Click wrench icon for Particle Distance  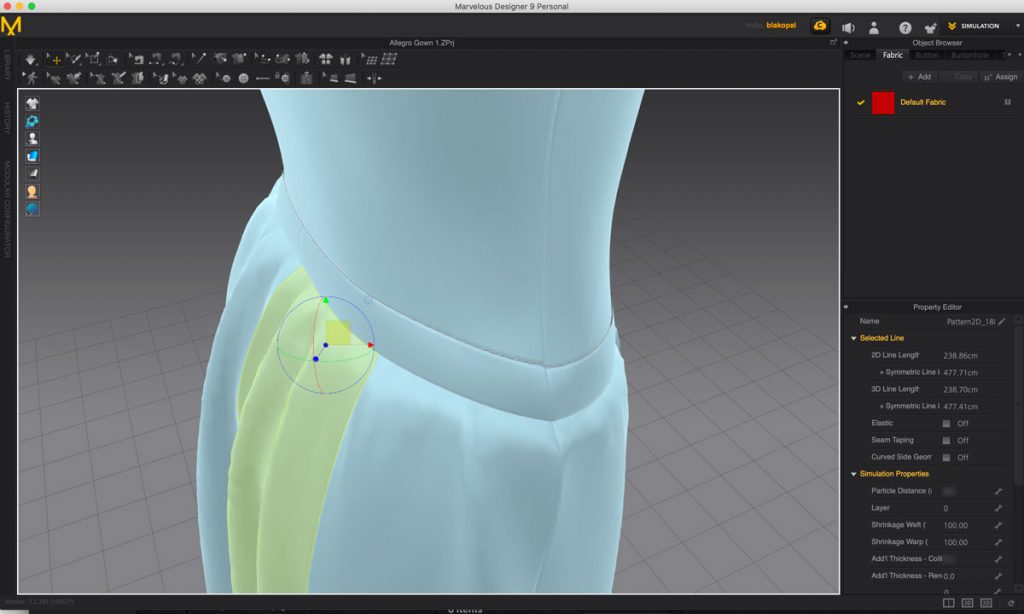pyautogui.click(x=998, y=491)
